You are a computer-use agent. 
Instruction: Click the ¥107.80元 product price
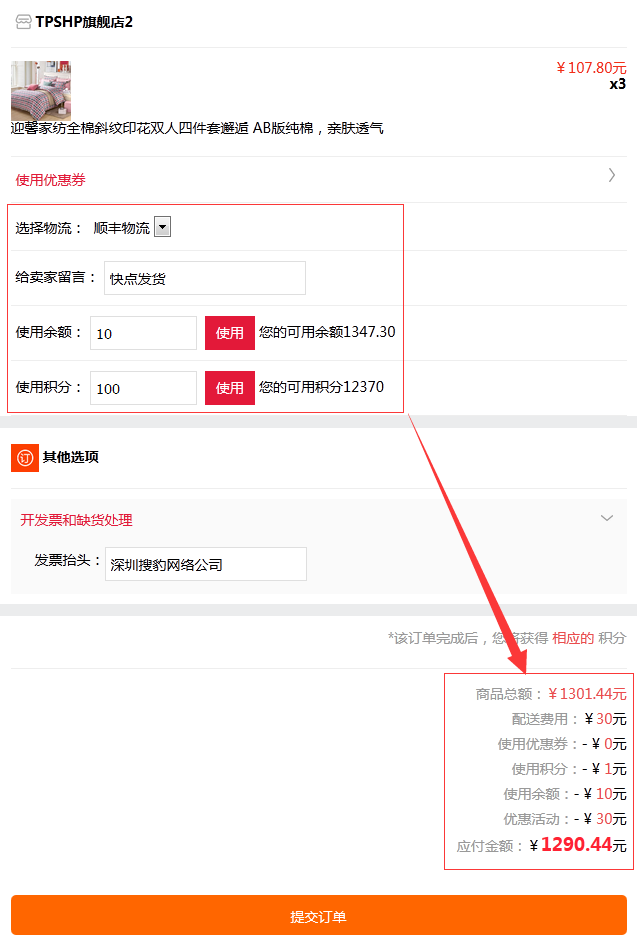[591, 68]
